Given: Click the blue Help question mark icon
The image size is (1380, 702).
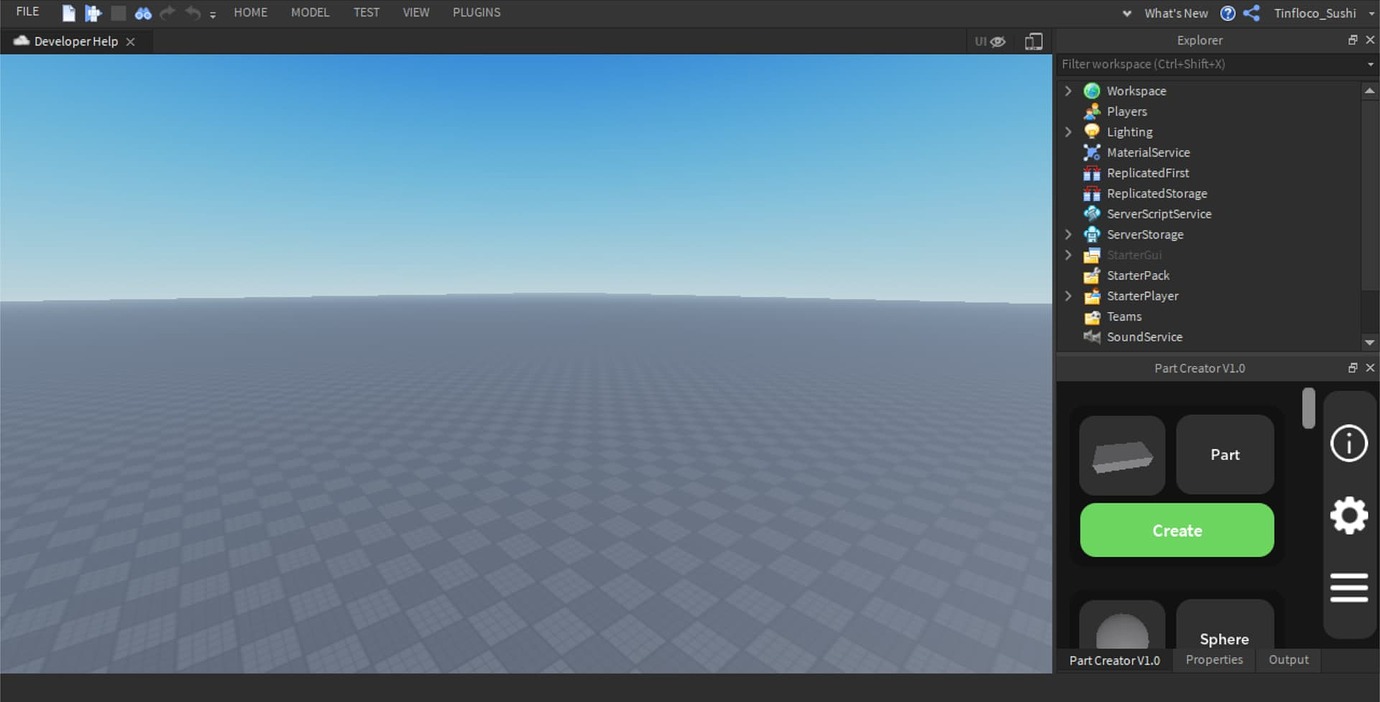Looking at the screenshot, I should 1228,13.
